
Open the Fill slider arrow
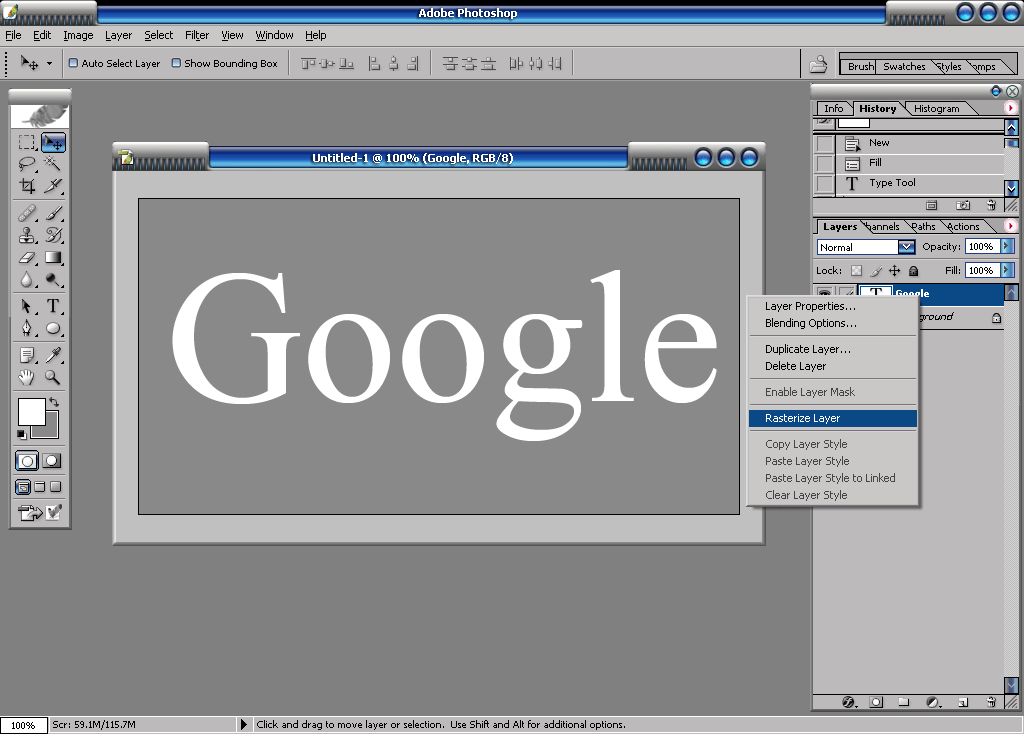1008,270
